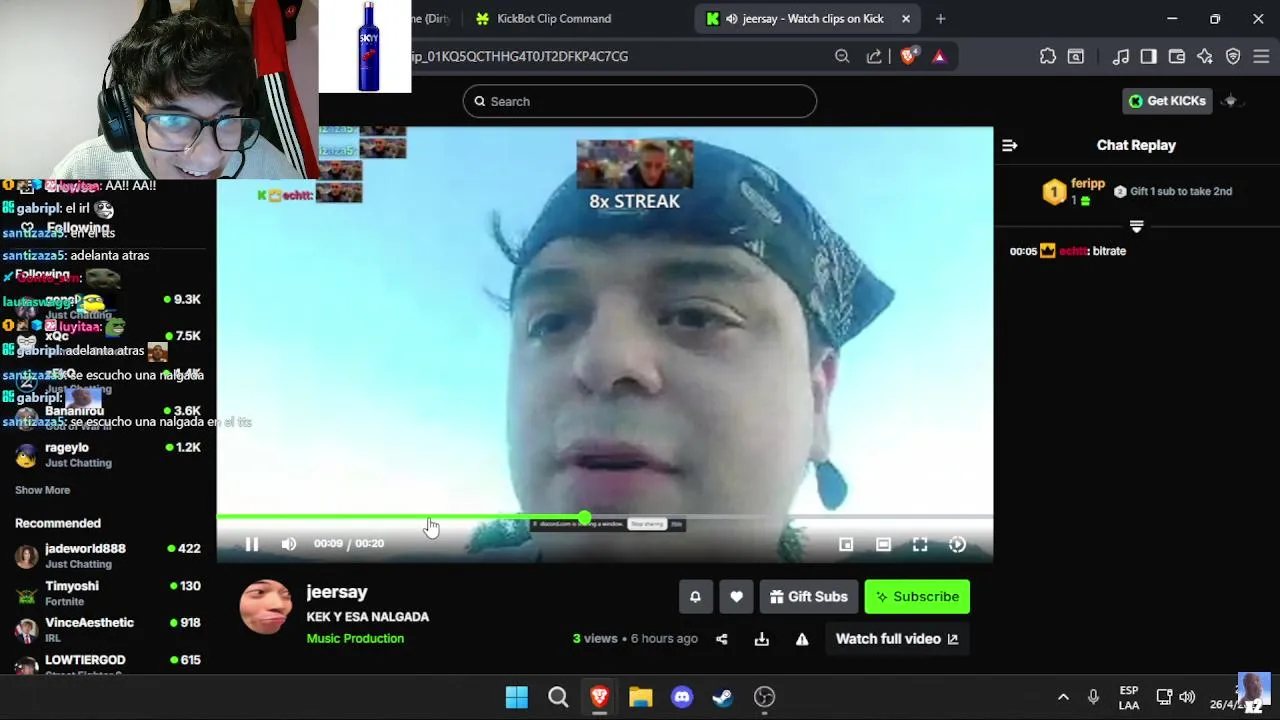1280x720 pixels.
Task: Open the media control music note icon
Action: (x=1121, y=57)
